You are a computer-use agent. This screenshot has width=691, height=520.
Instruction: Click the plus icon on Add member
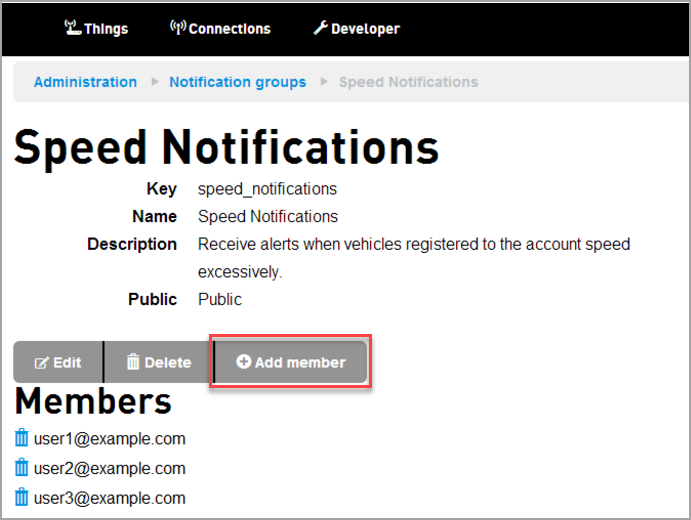click(x=243, y=362)
